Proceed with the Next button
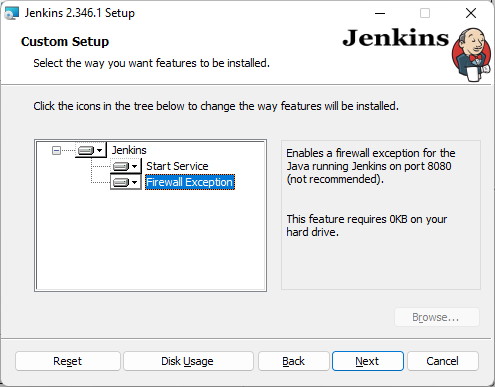 tap(368, 361)
